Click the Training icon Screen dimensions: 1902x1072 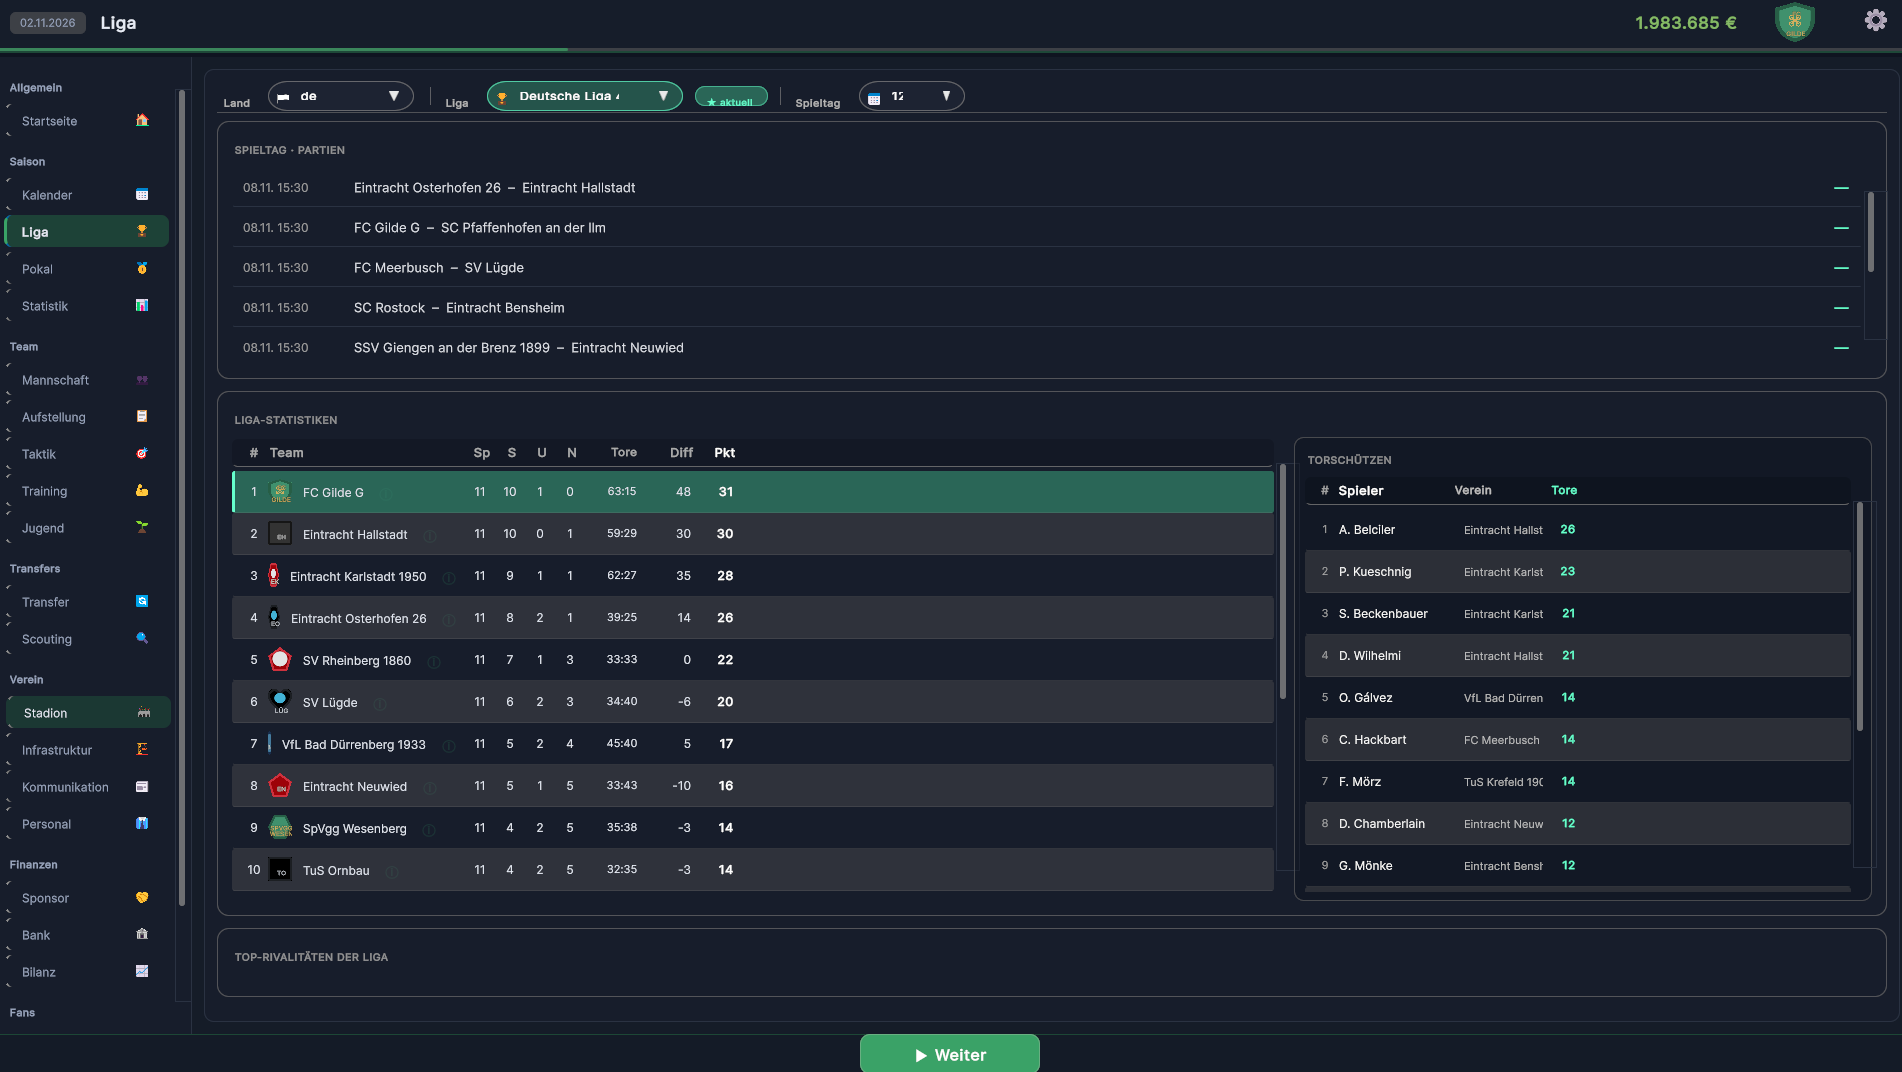pos(142,491)
